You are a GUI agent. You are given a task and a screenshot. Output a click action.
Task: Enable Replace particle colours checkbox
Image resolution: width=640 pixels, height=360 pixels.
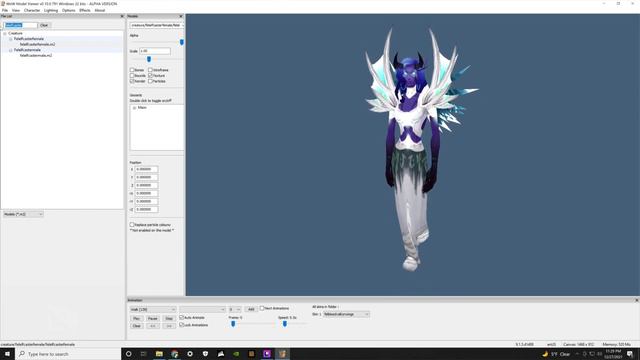click(132, 225)
